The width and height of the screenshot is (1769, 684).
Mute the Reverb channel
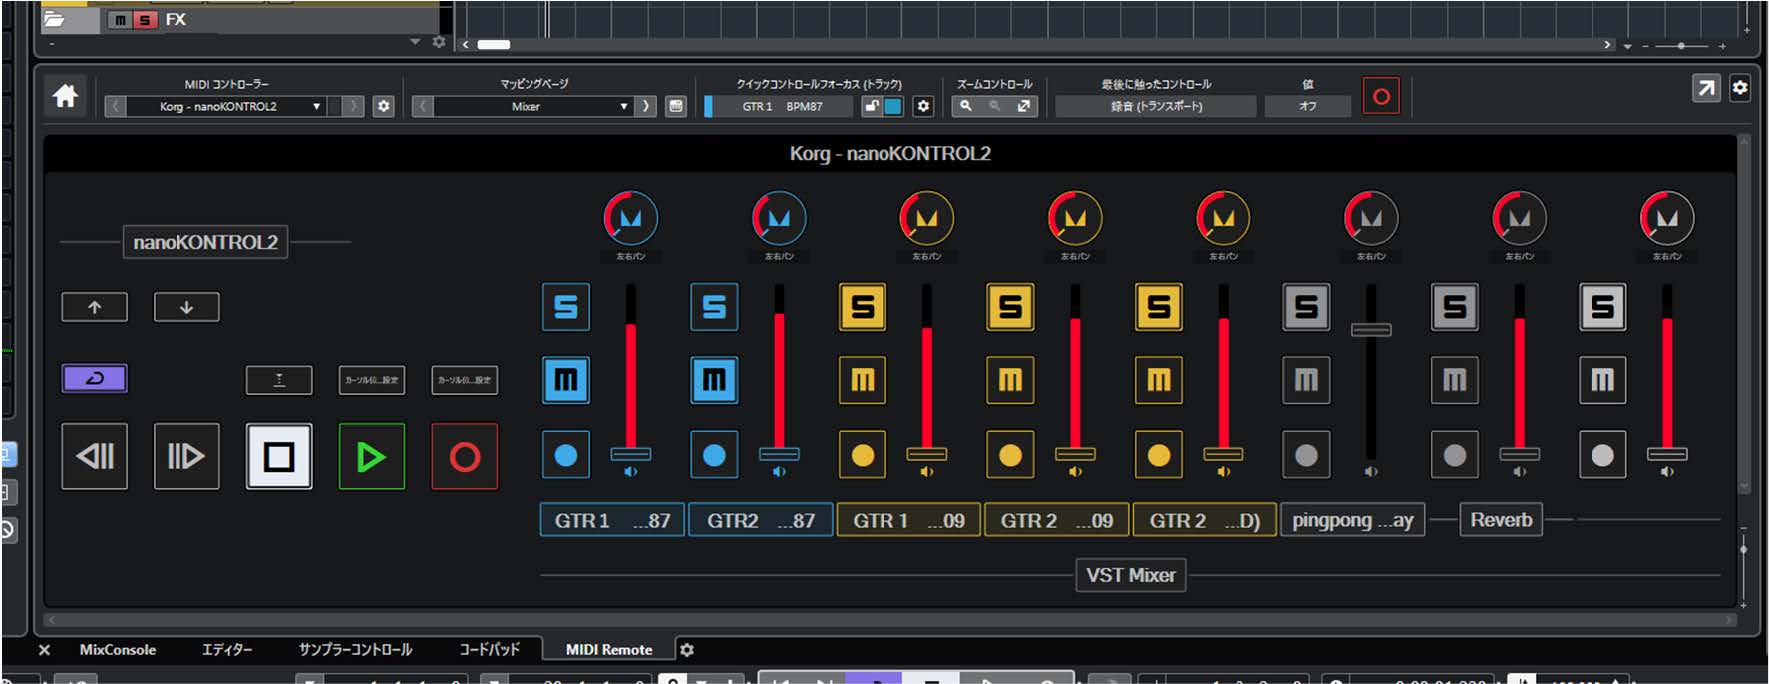pos(1454,380)
